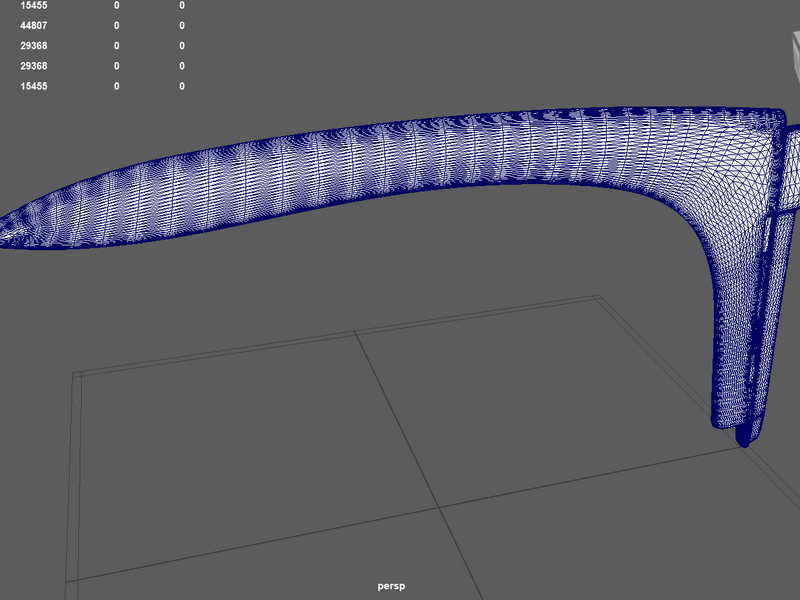Click the upper 29368 heads-up display value
800x600 pixels.
pos(34,46)
